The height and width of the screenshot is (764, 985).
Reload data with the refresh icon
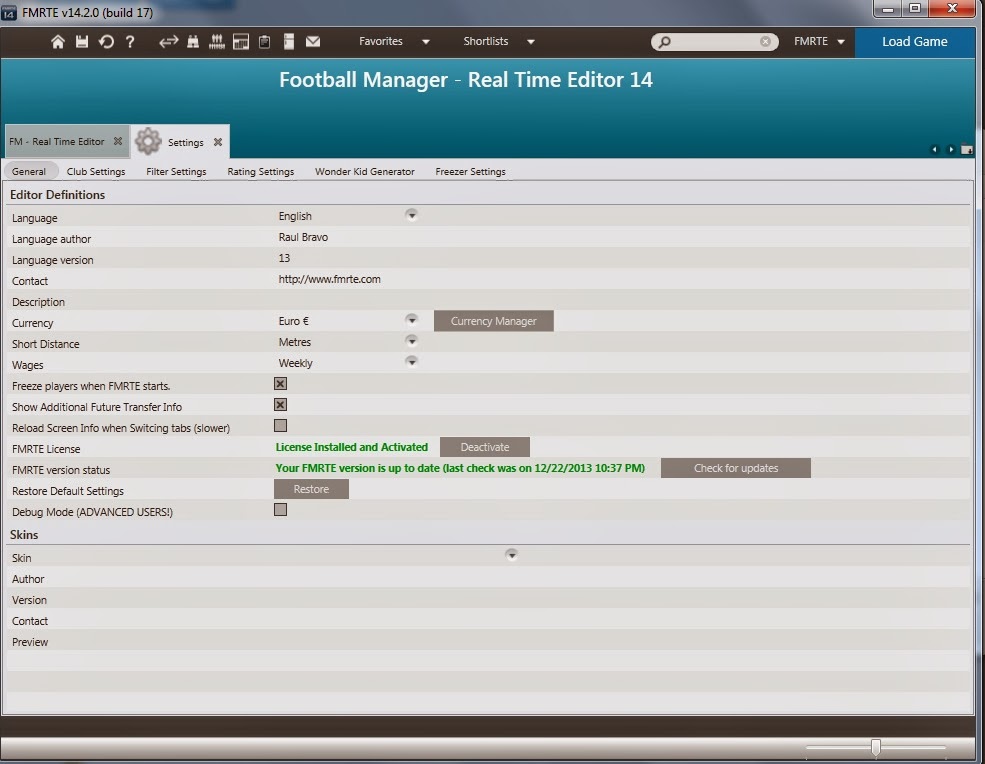(x=106, y=41)
